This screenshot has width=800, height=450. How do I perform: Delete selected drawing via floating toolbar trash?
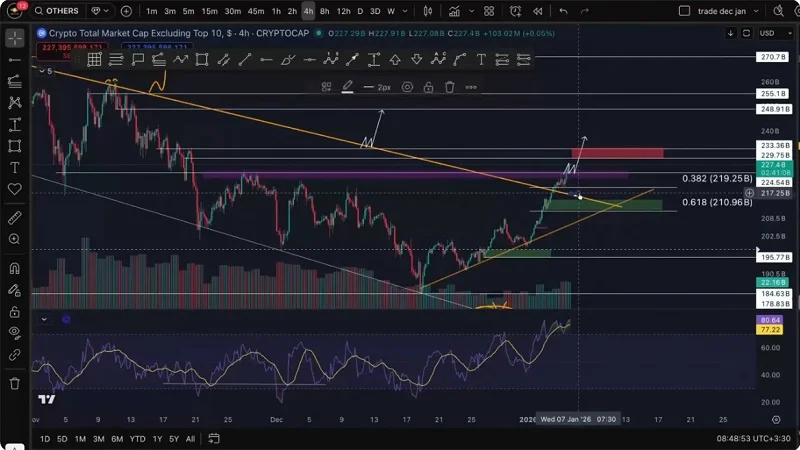pos(450,87)
